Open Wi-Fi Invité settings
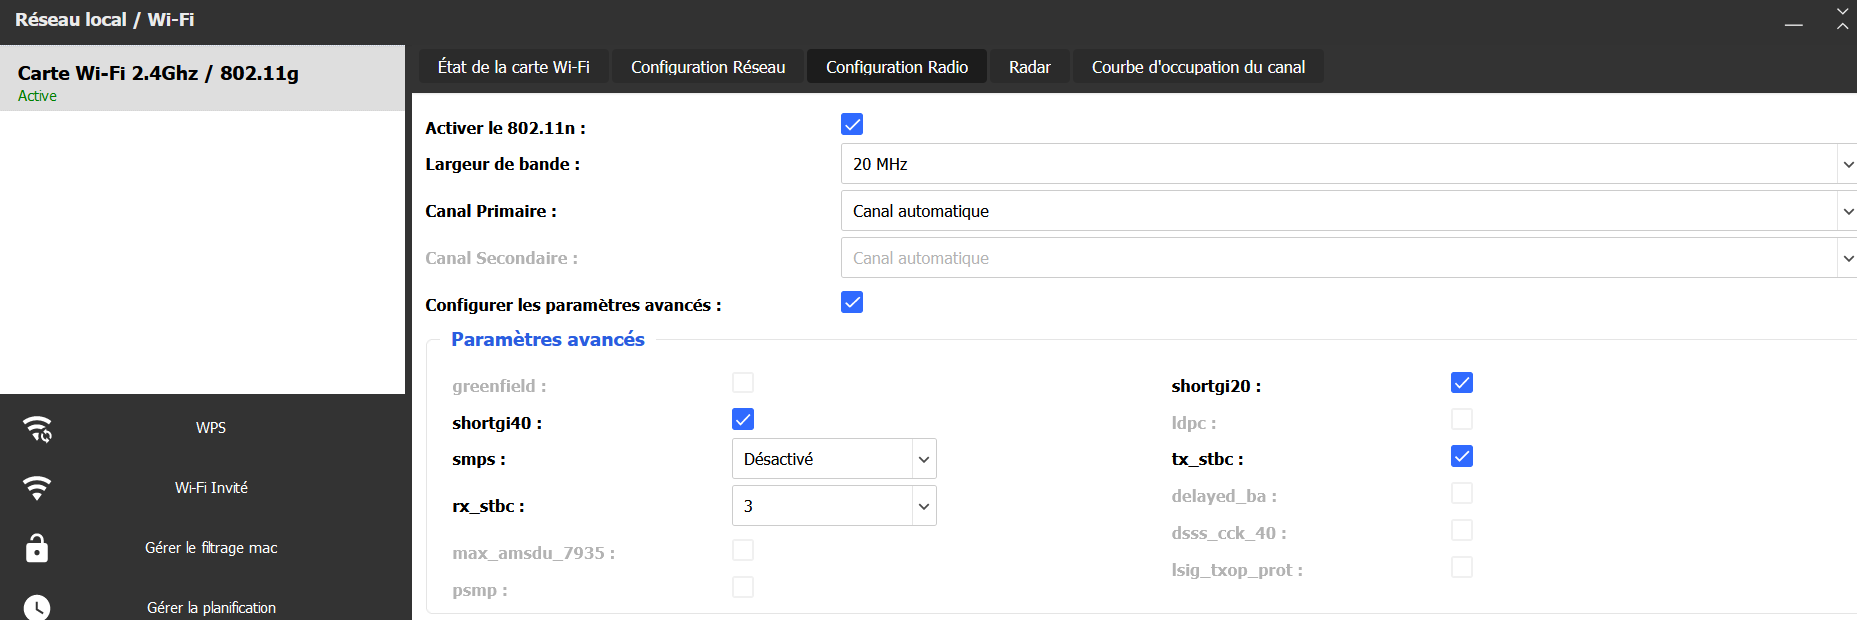The image size is (1857, 620). click(x=211, y=488)
